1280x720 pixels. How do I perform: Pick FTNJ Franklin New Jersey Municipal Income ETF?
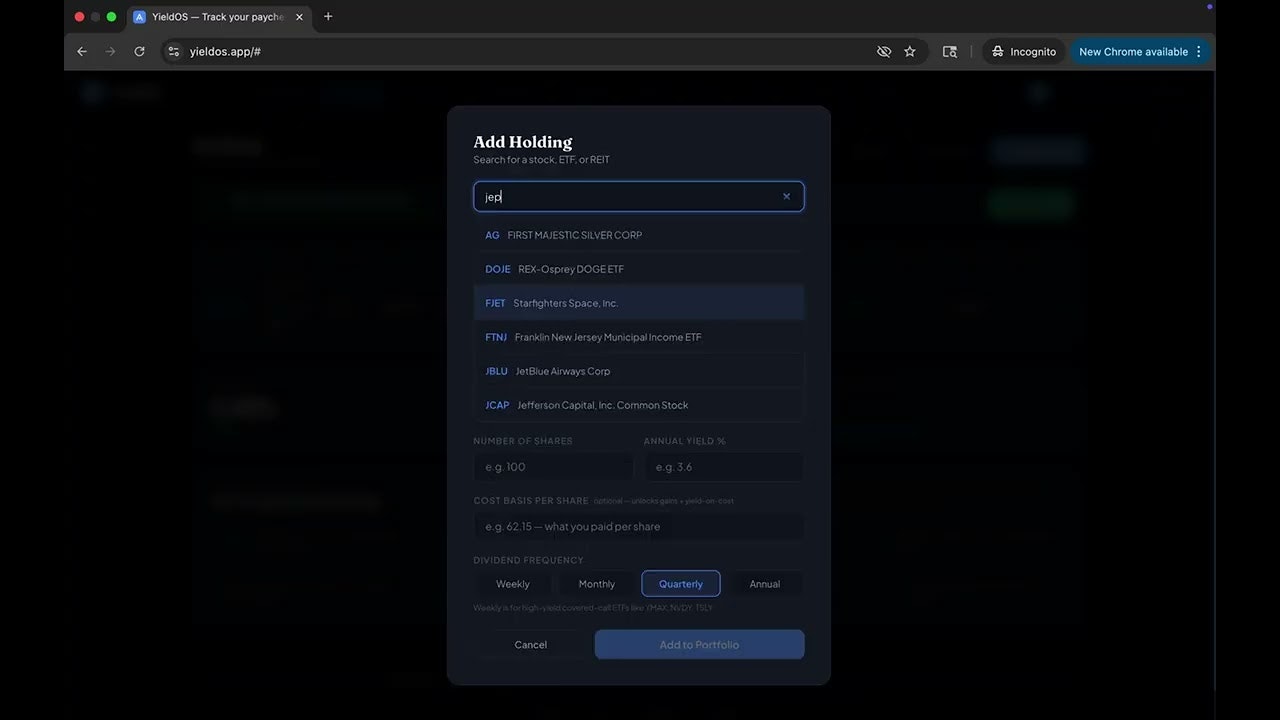(x=638, y=337)
